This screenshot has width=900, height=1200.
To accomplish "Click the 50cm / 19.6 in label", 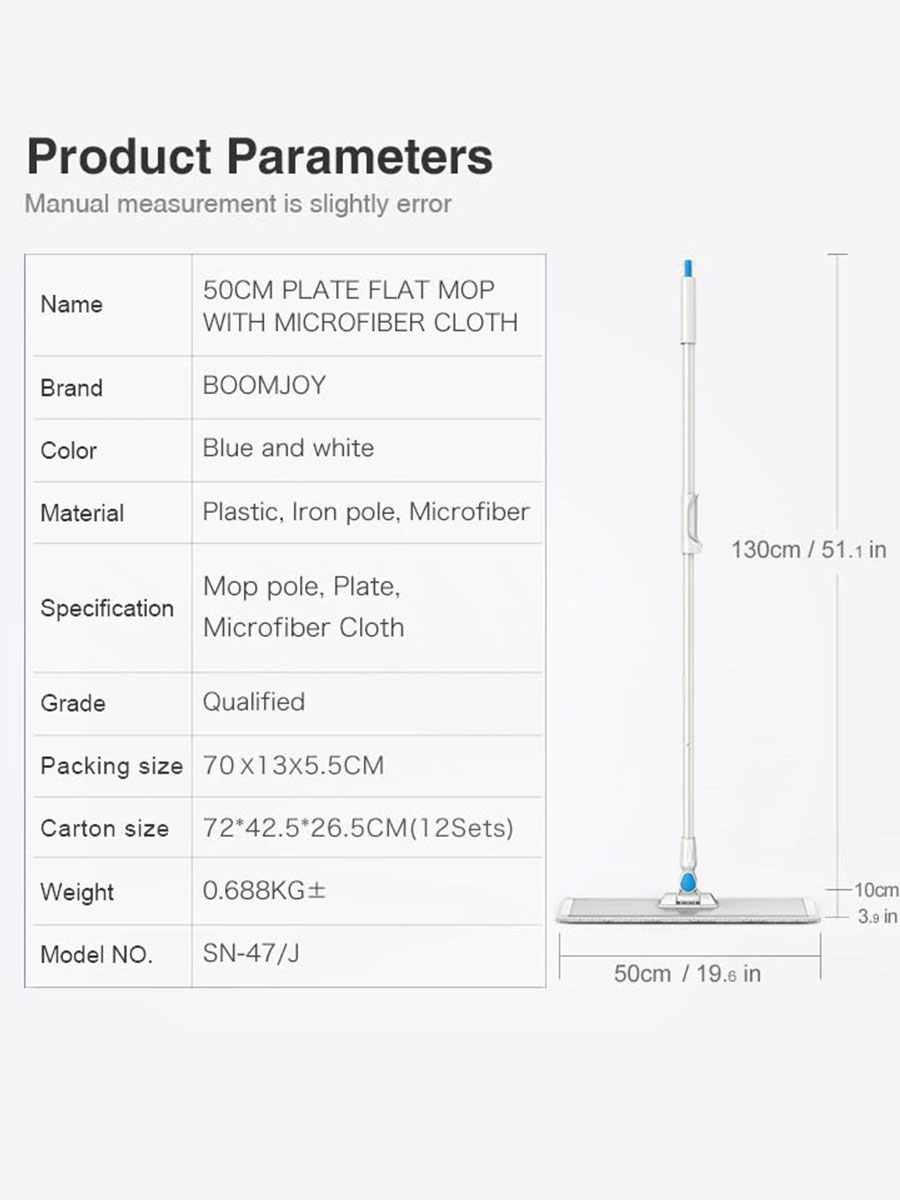I will tap(687, 973).
